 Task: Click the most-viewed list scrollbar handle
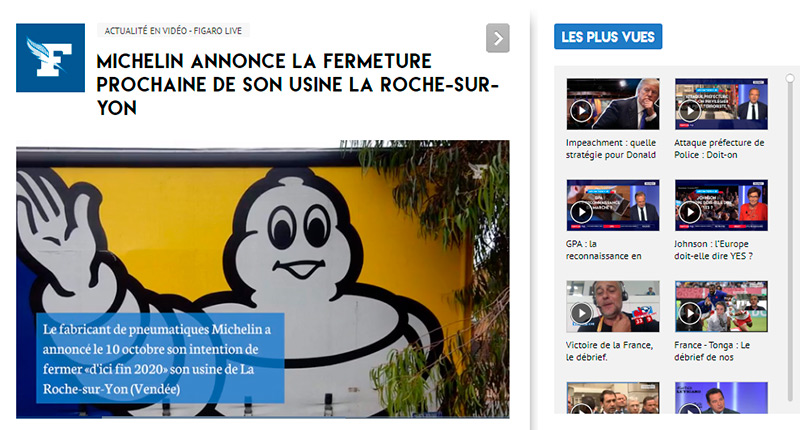coord(790,79)
